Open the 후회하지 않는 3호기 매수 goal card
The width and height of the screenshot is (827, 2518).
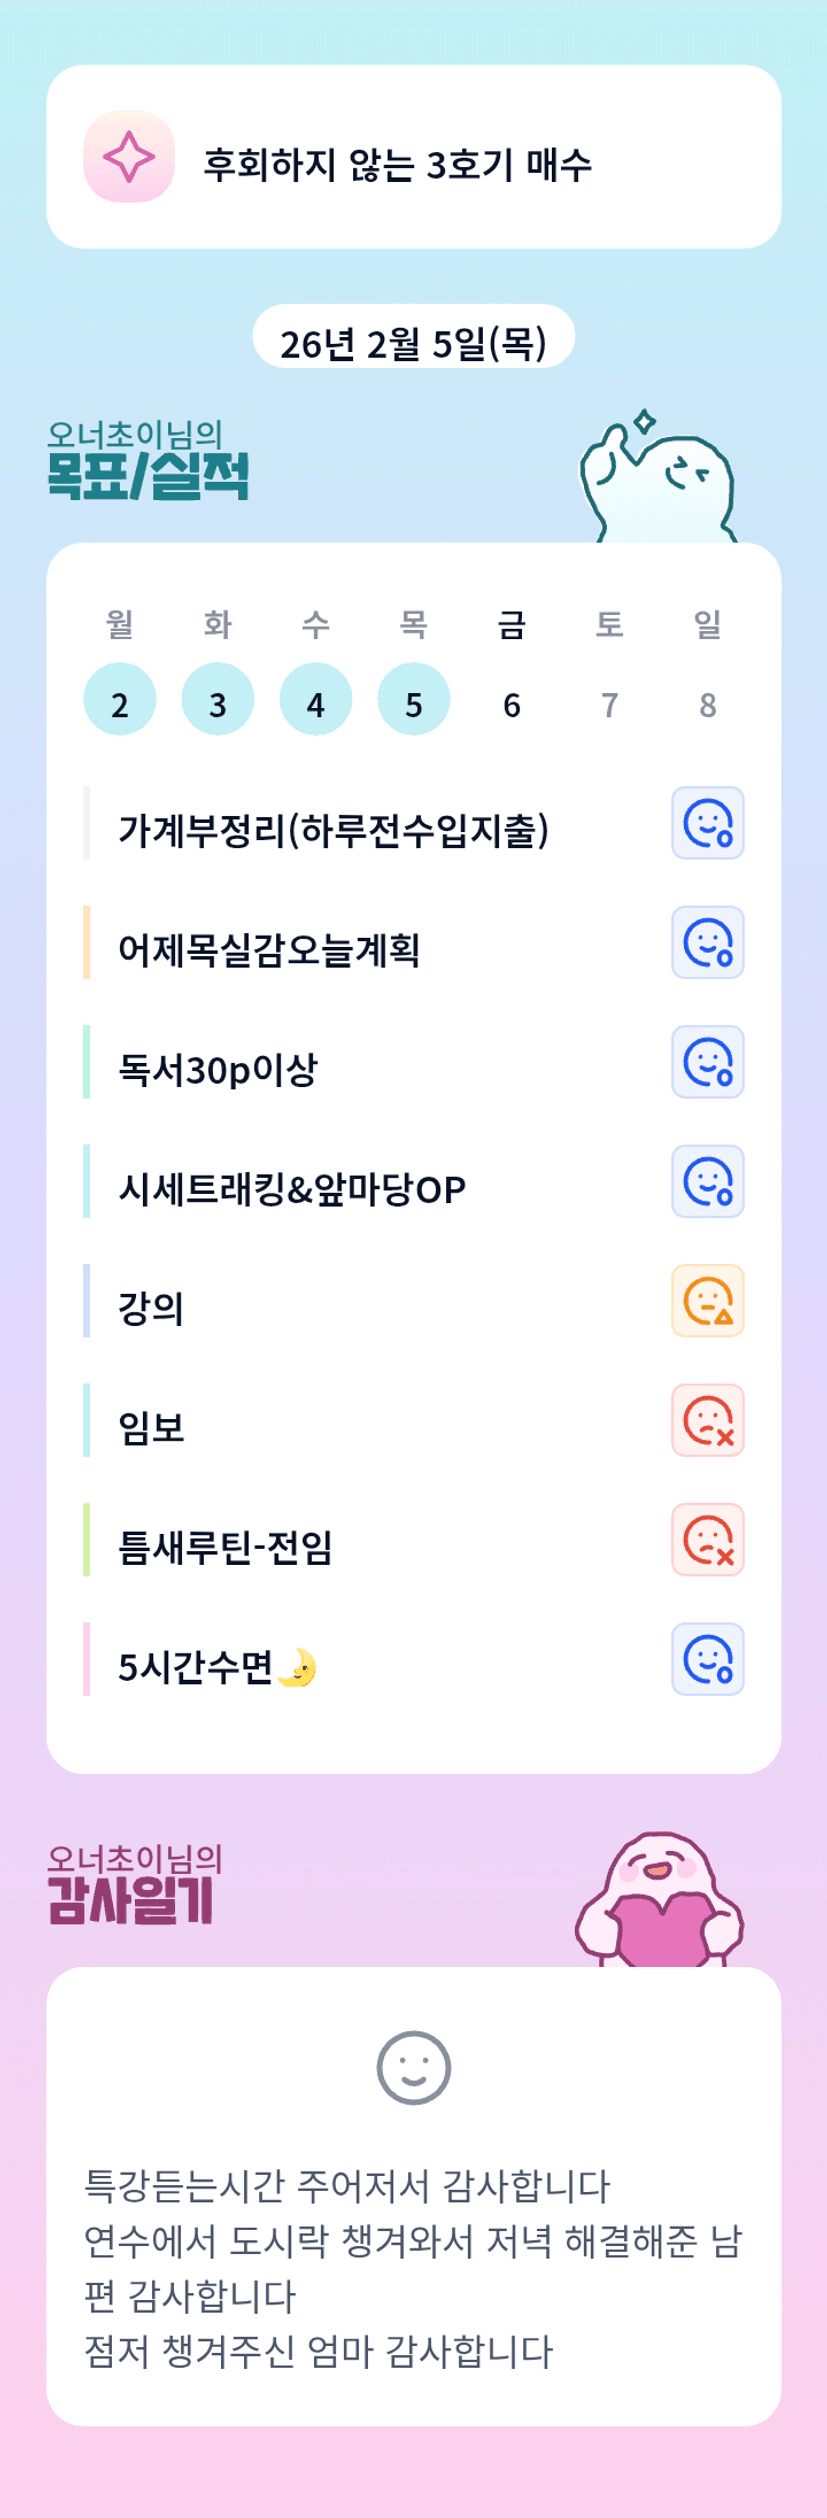click(x=413, y=157)
